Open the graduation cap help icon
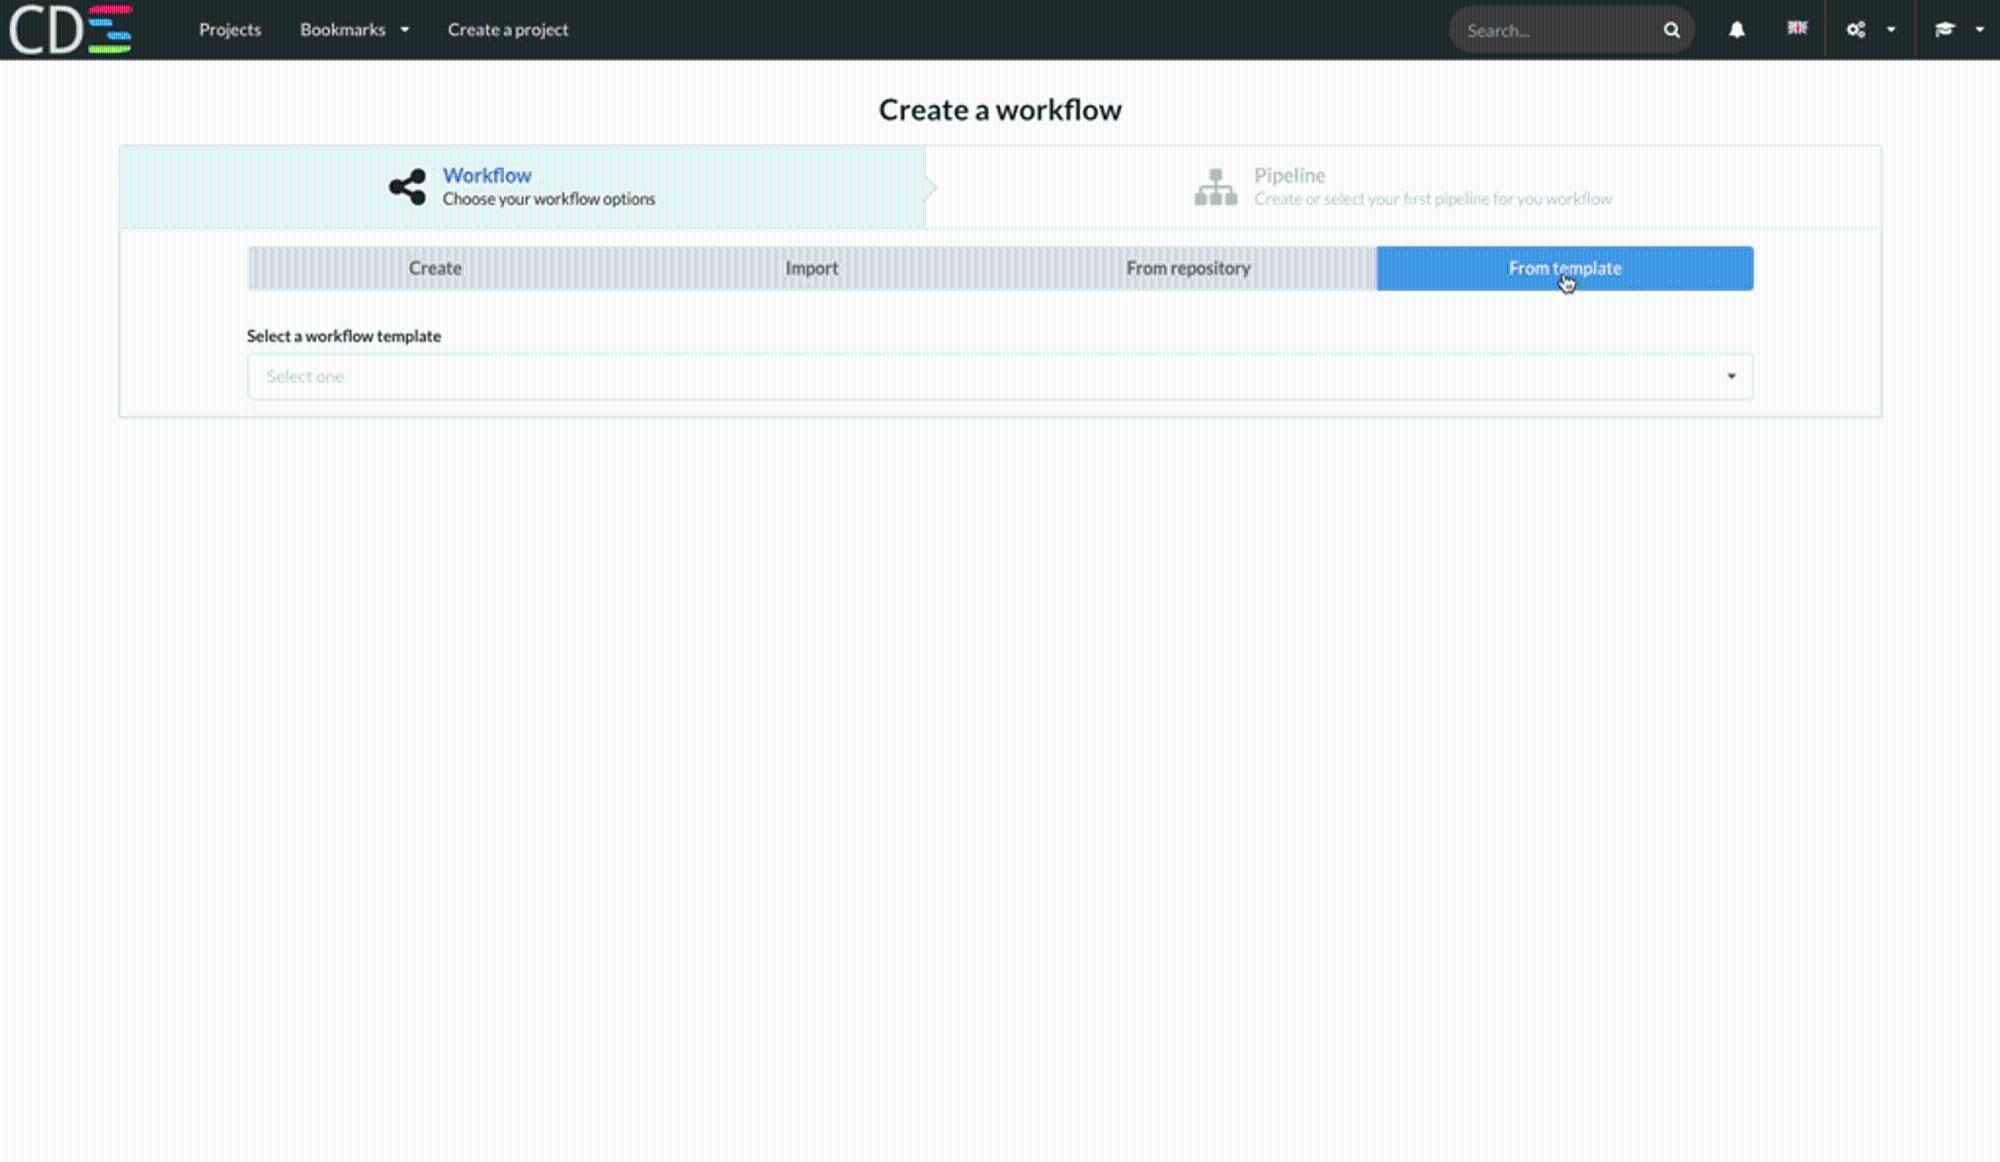The height and width of the screenshot is (1162, 2000). [x=1945, y=30]
